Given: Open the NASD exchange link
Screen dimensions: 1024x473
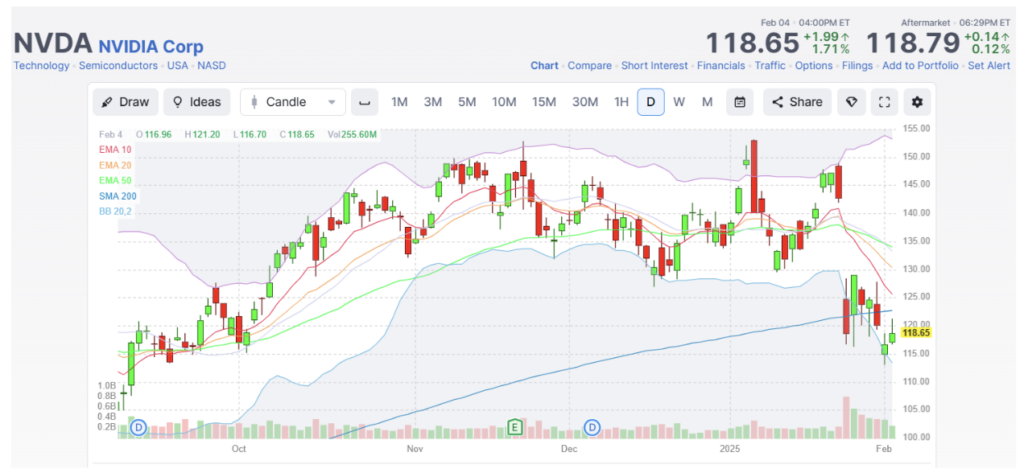Looking at the screenshot, I should pos(212,65).
